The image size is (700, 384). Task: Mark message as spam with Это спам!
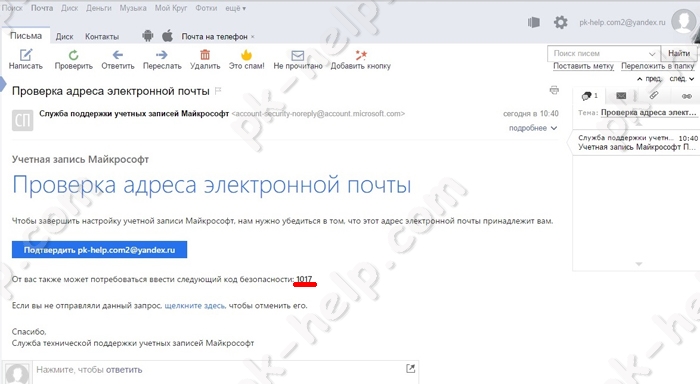[x=246, y=59]
